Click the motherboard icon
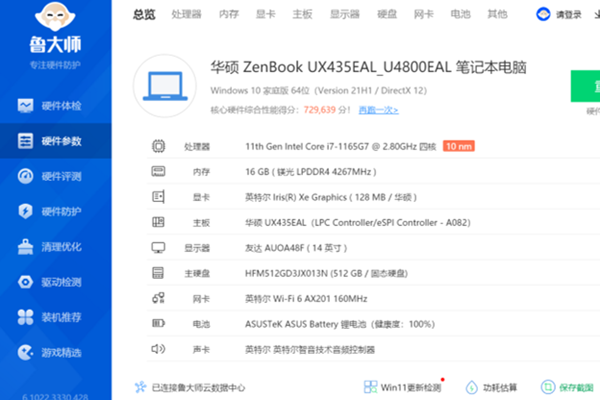Image resolution: width=600 pixels, height=400 pixels. (158, 222)
